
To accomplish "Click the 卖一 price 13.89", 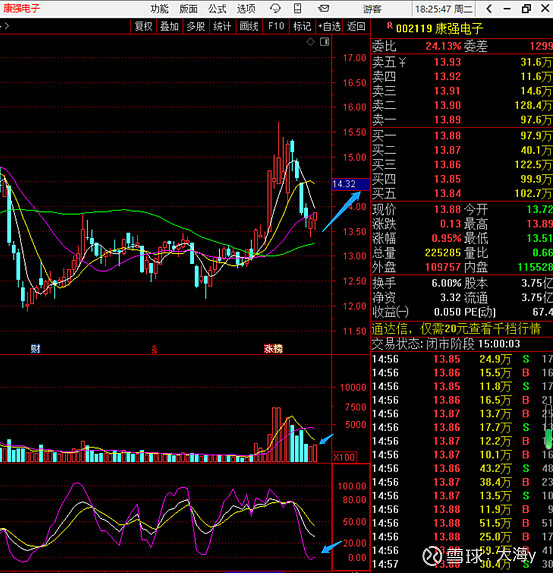I will [447, 120].
